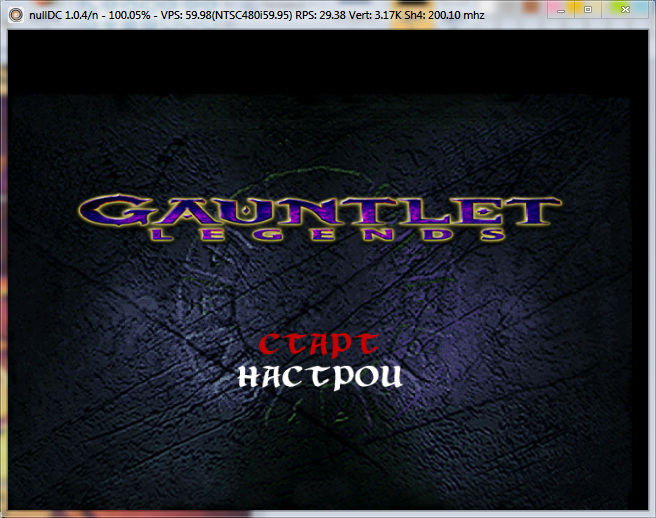Open the НАСТРОИ settings menu option
The width and height of the screenshot is (656, 518).
click(320, 377)
